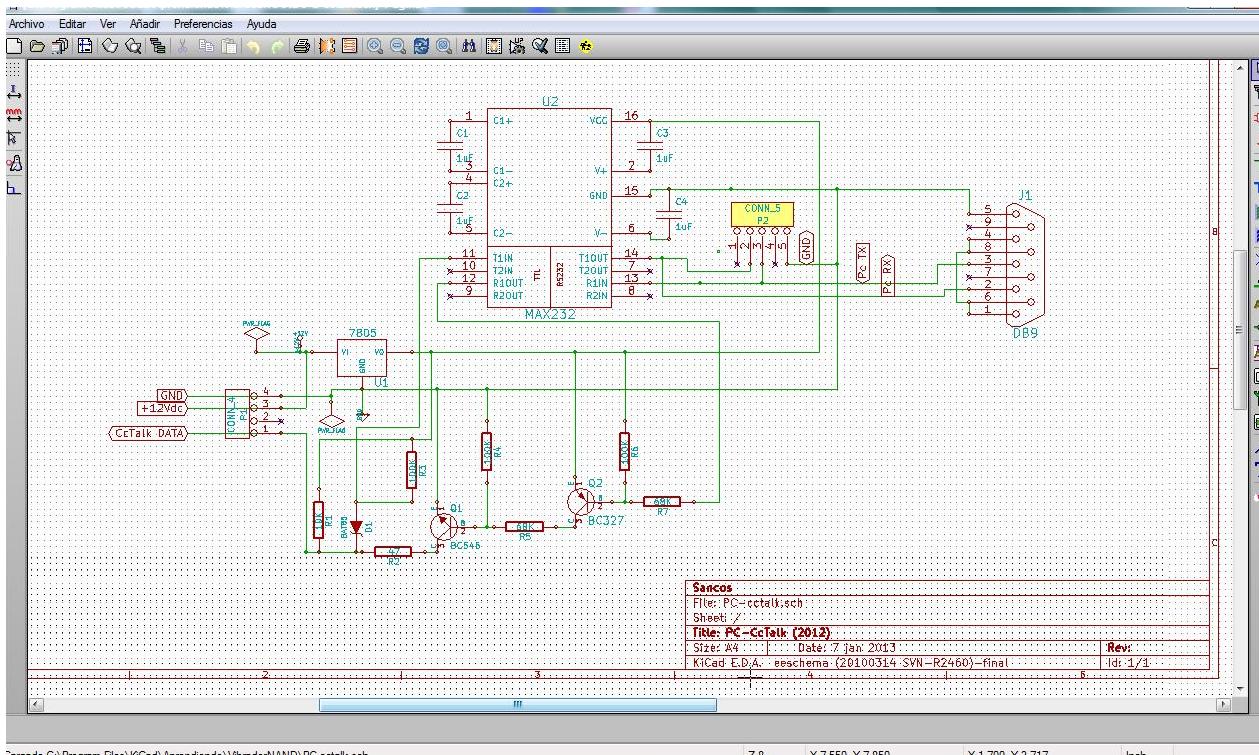Click the Cut scissors icon
This screenshot has width=1259, height=755.
coord(183,45)
